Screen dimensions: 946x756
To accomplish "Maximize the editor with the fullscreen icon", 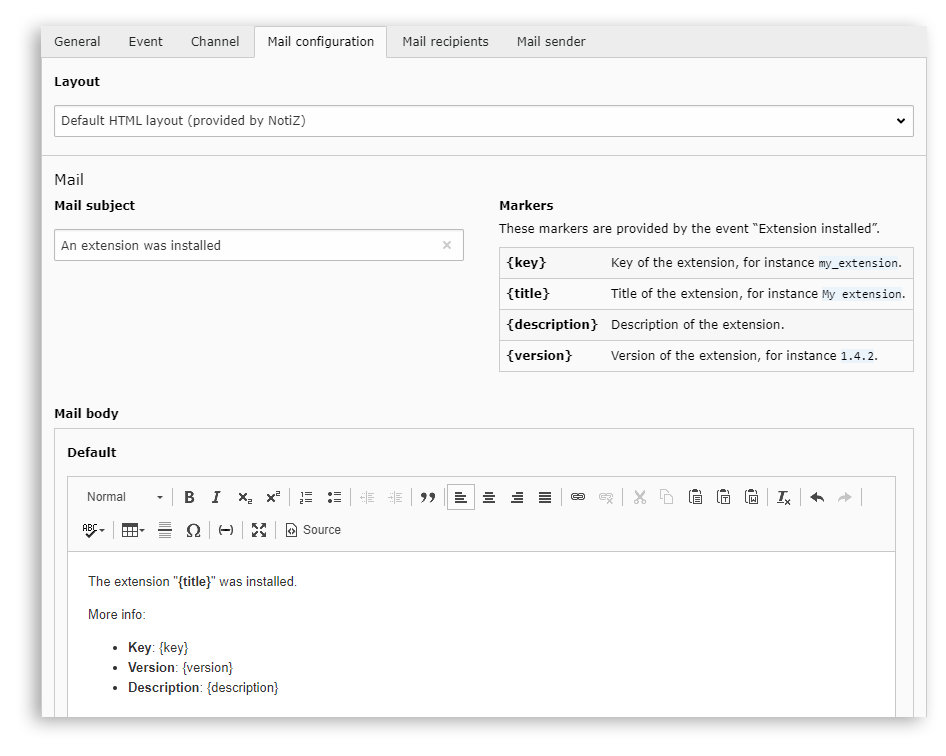I will pos(259,530).
